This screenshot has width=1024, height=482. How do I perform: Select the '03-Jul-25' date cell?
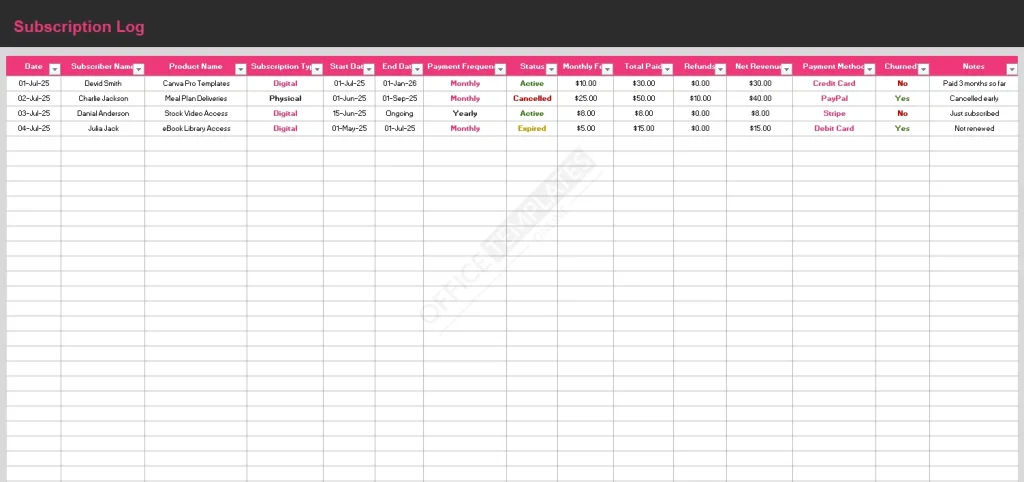click(34, 114)
